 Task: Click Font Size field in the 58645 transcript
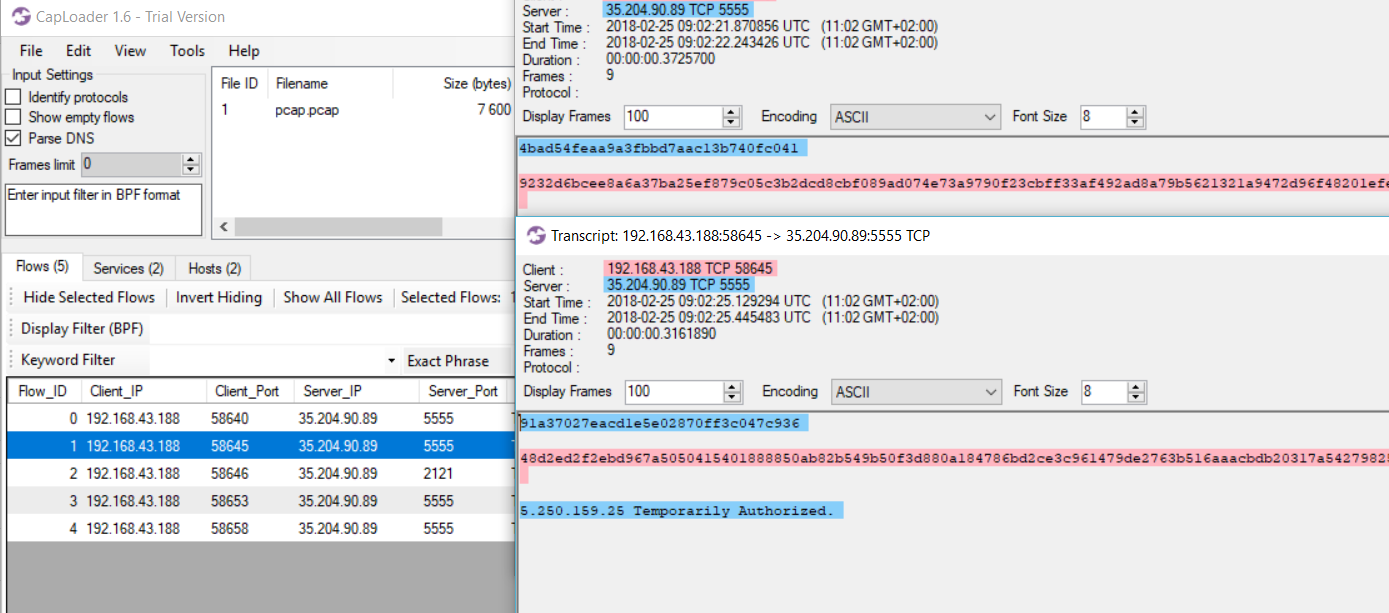[1103, 392]
